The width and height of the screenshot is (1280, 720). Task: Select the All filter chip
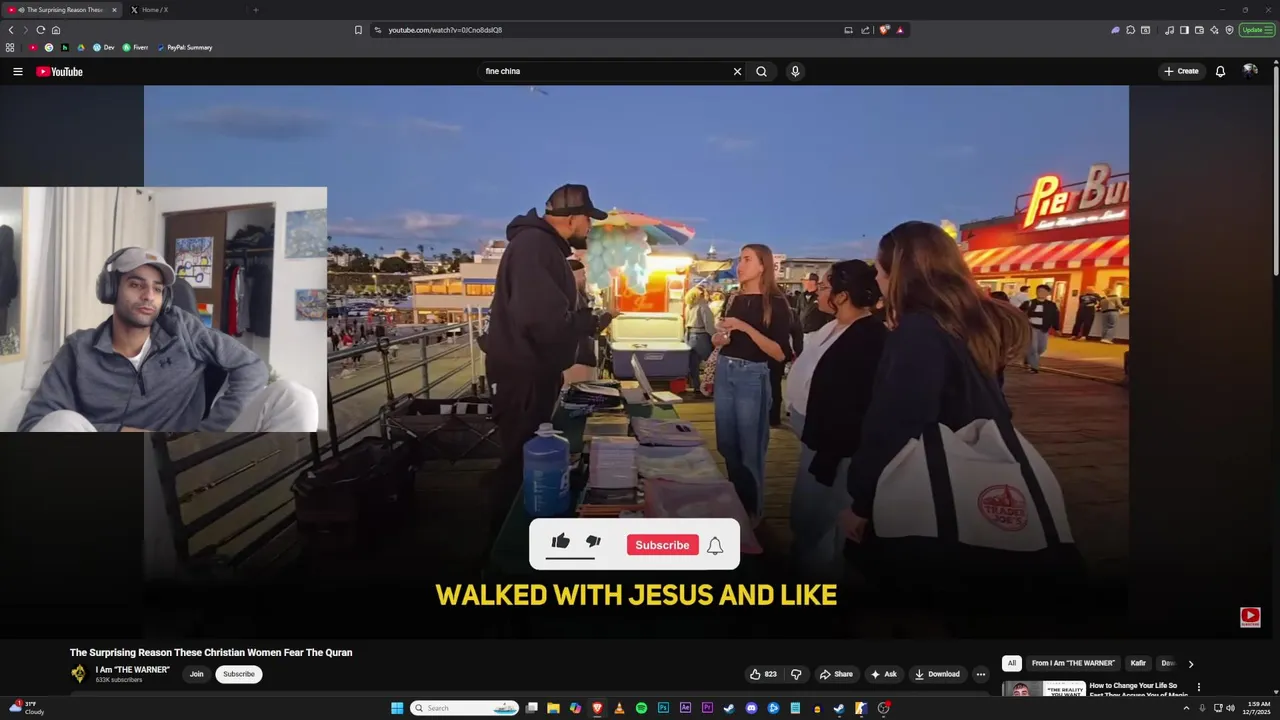pos(1012,663)
